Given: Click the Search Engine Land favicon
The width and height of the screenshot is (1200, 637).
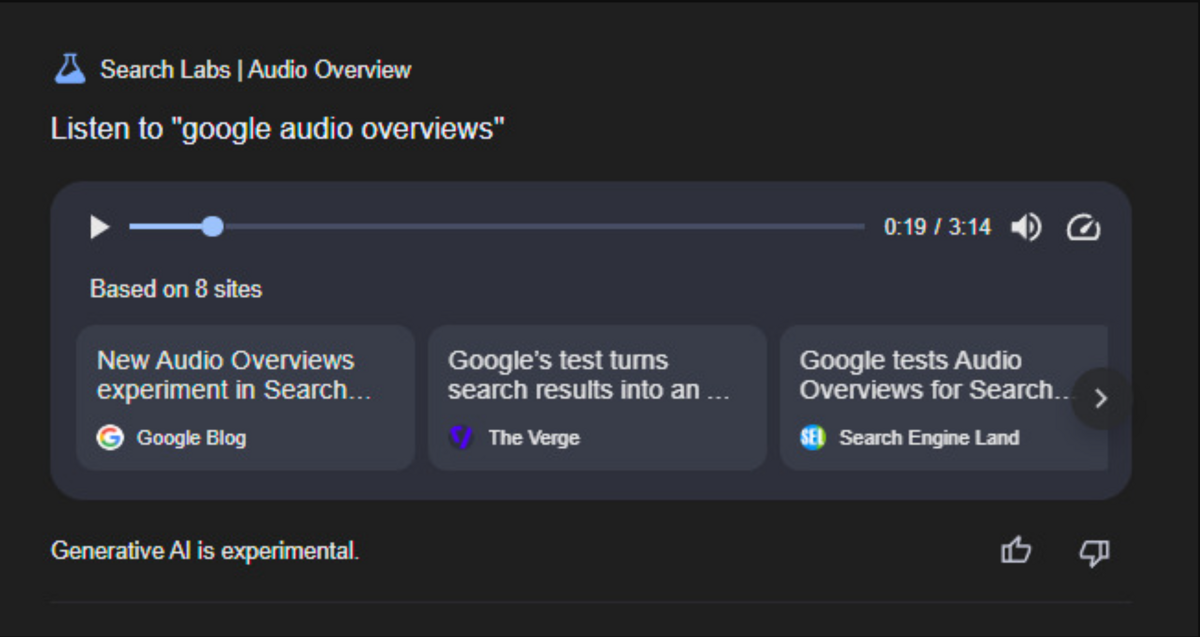Looking at the screenshot, I should [x=813, y=437].
